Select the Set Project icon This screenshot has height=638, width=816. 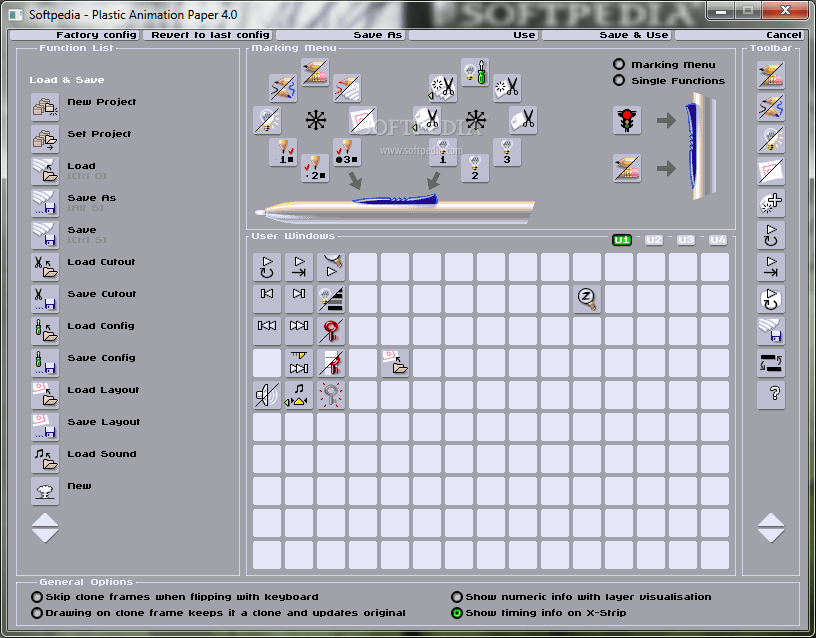45,139
